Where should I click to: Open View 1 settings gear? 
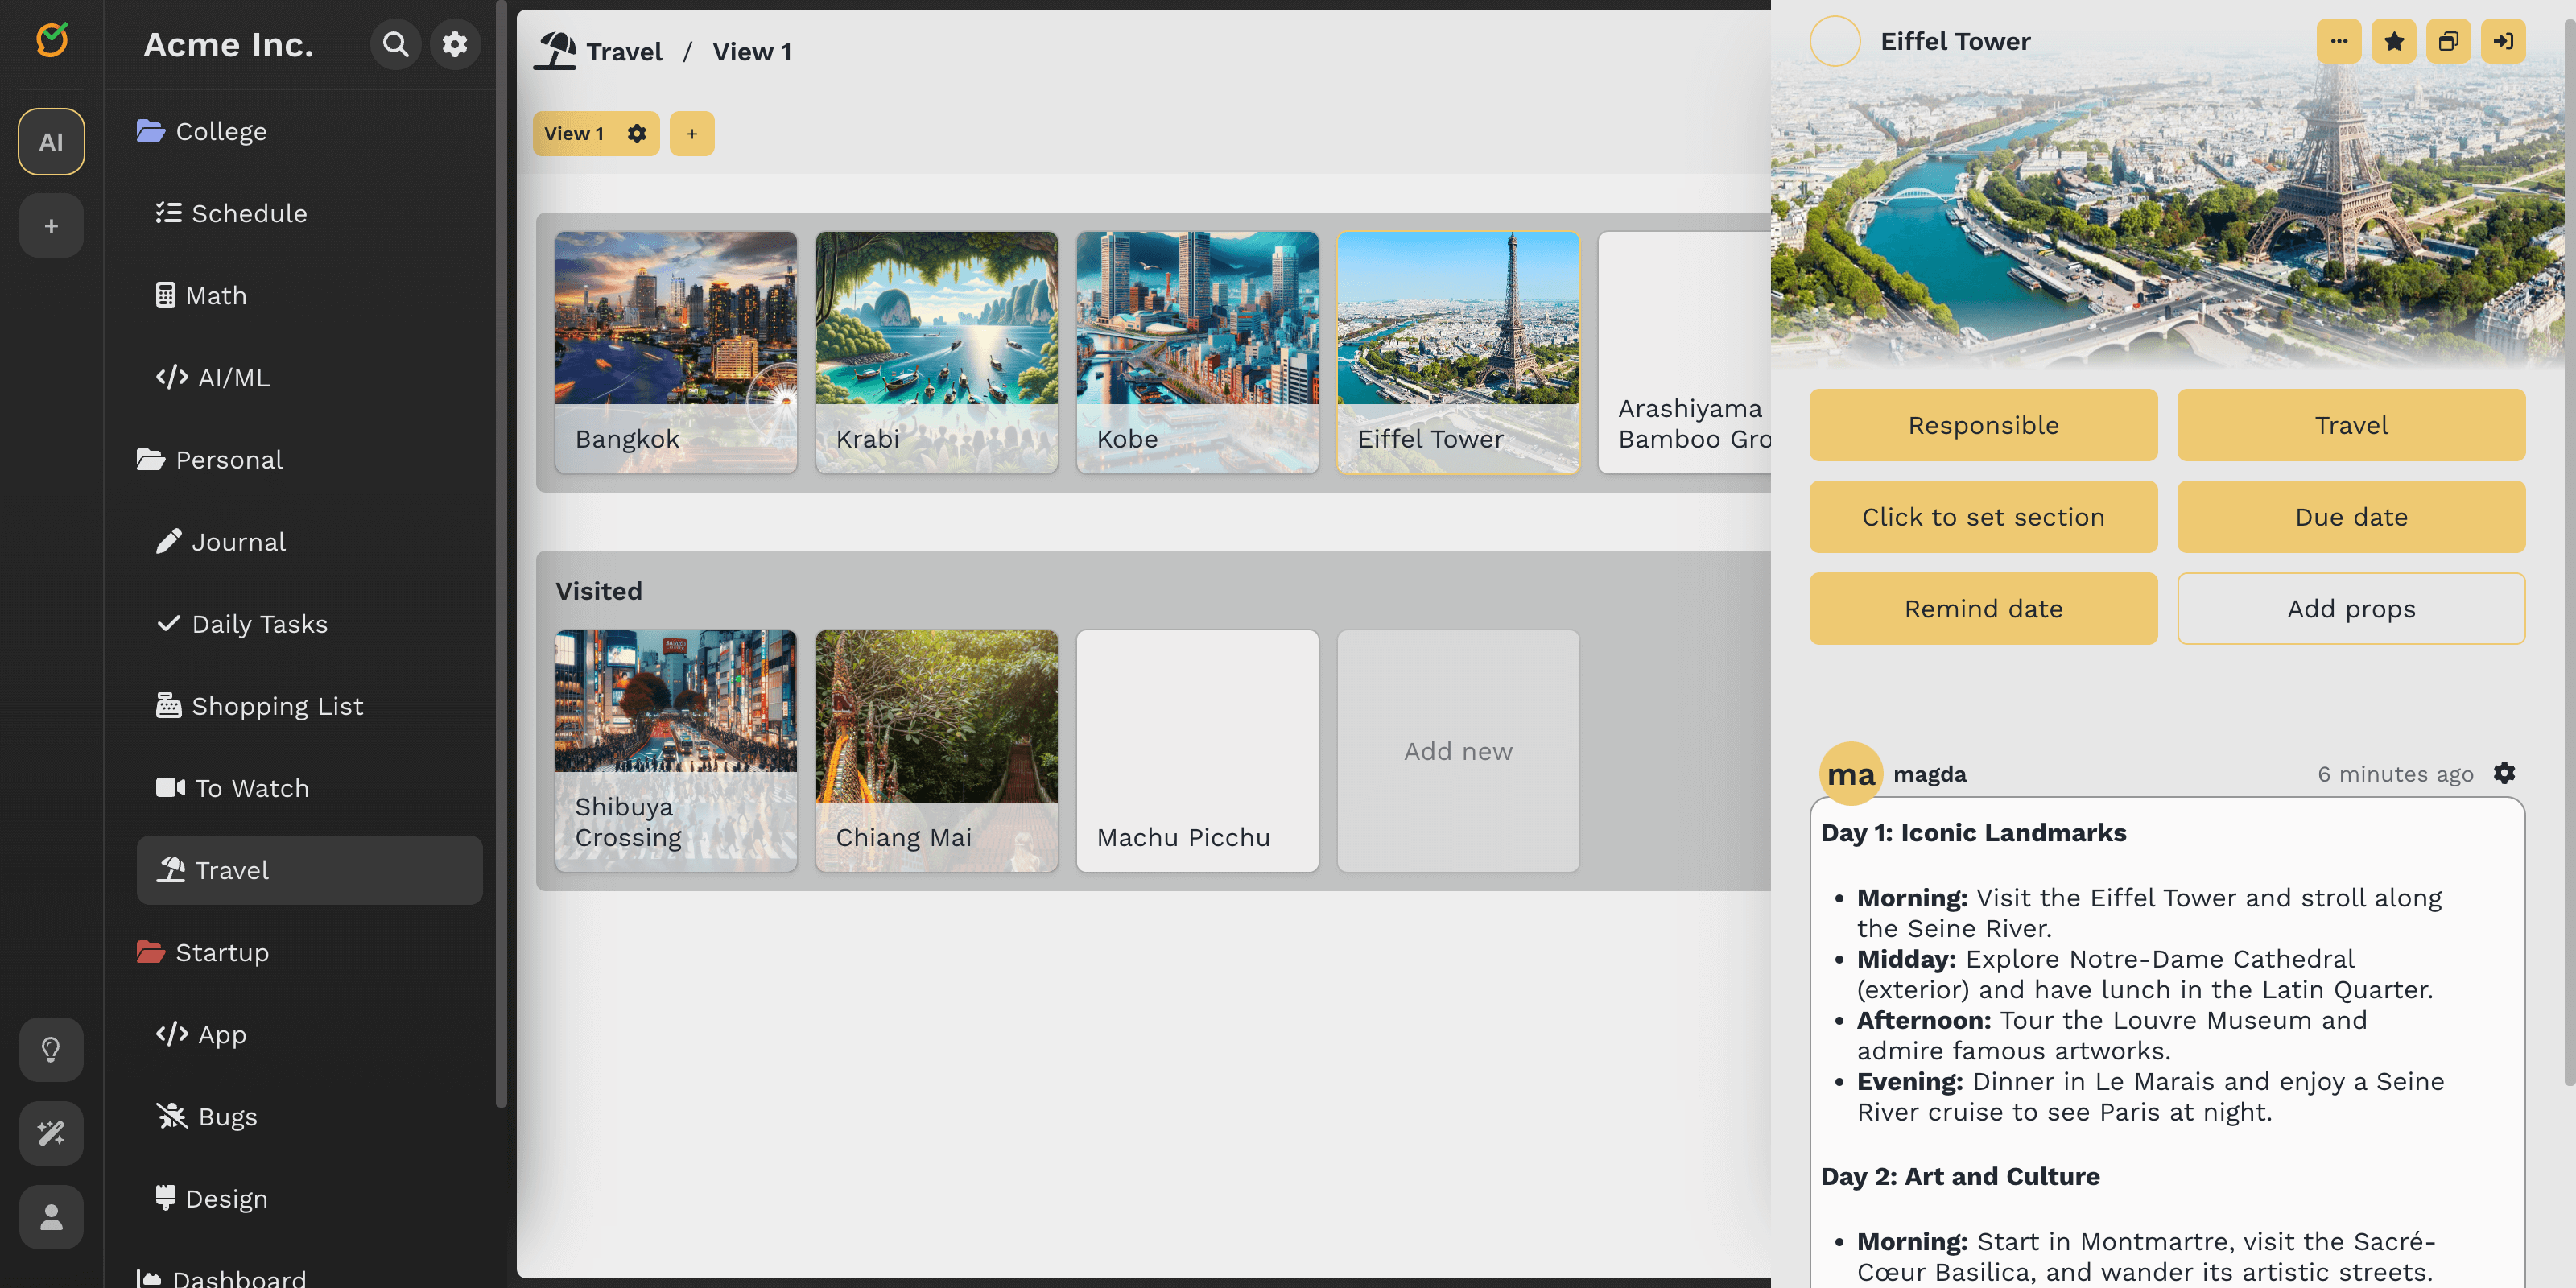pyautogui.click(x=637, y=133)
